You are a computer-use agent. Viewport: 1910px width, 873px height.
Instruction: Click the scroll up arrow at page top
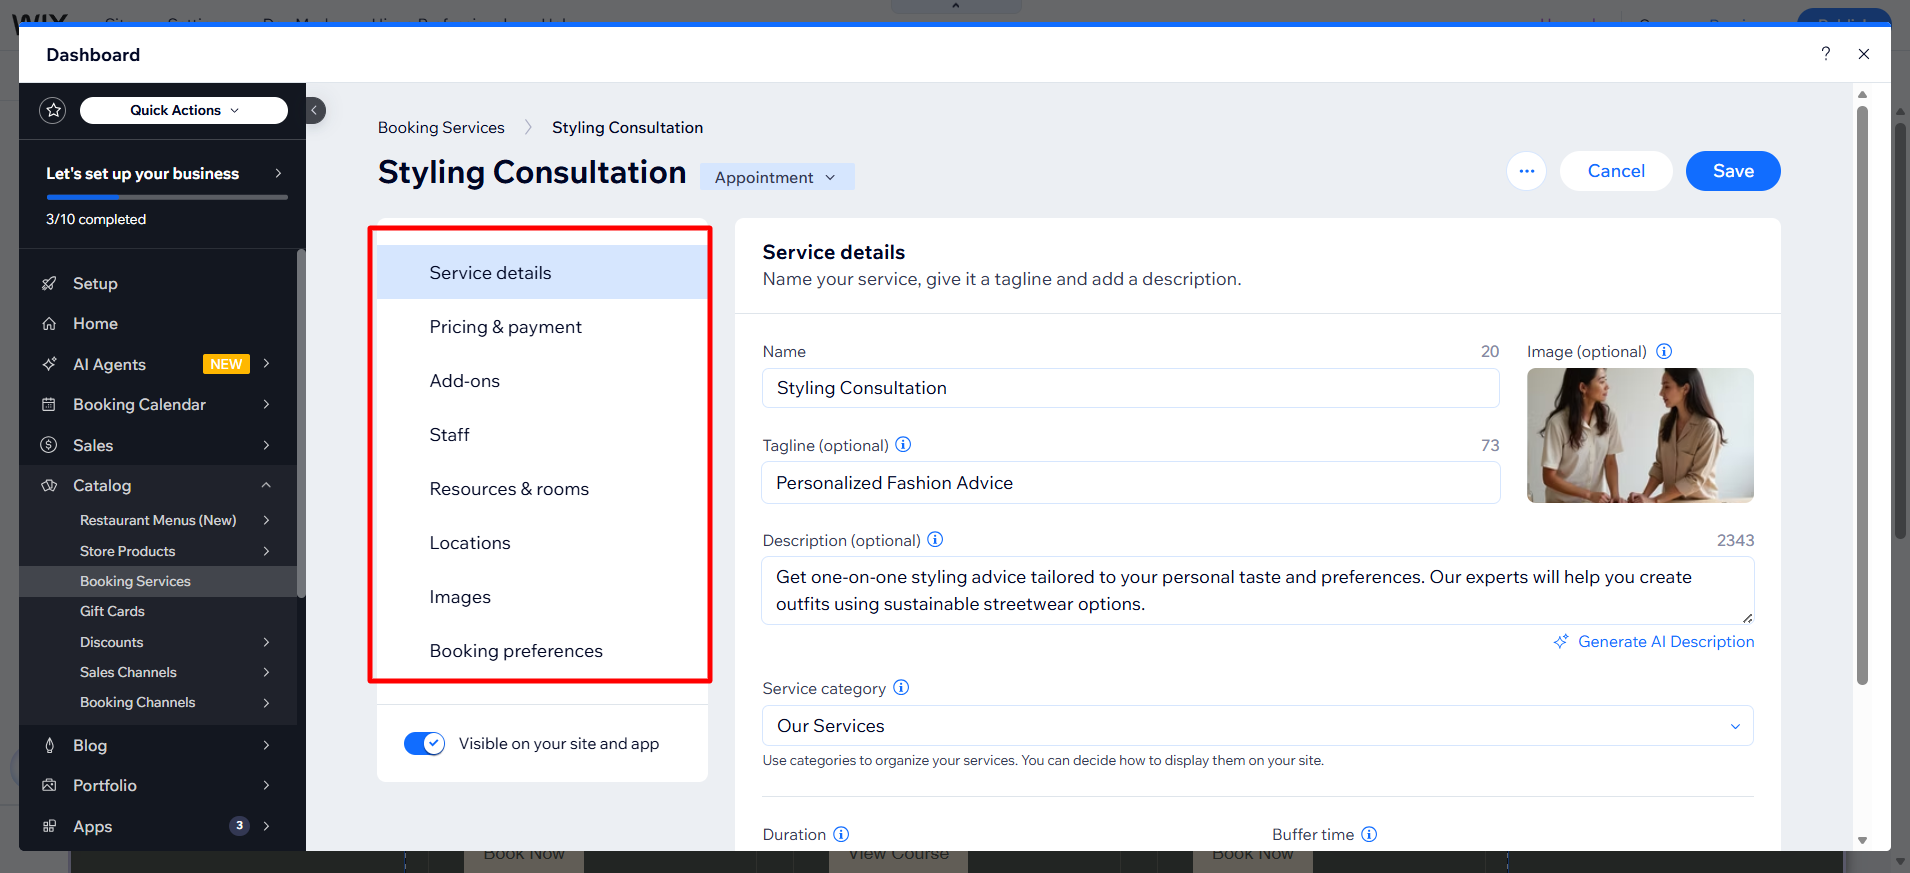tap(1862, 94)
